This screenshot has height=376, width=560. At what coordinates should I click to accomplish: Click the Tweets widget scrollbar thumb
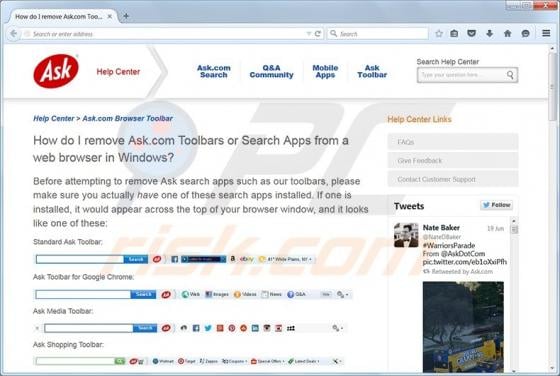514,229
